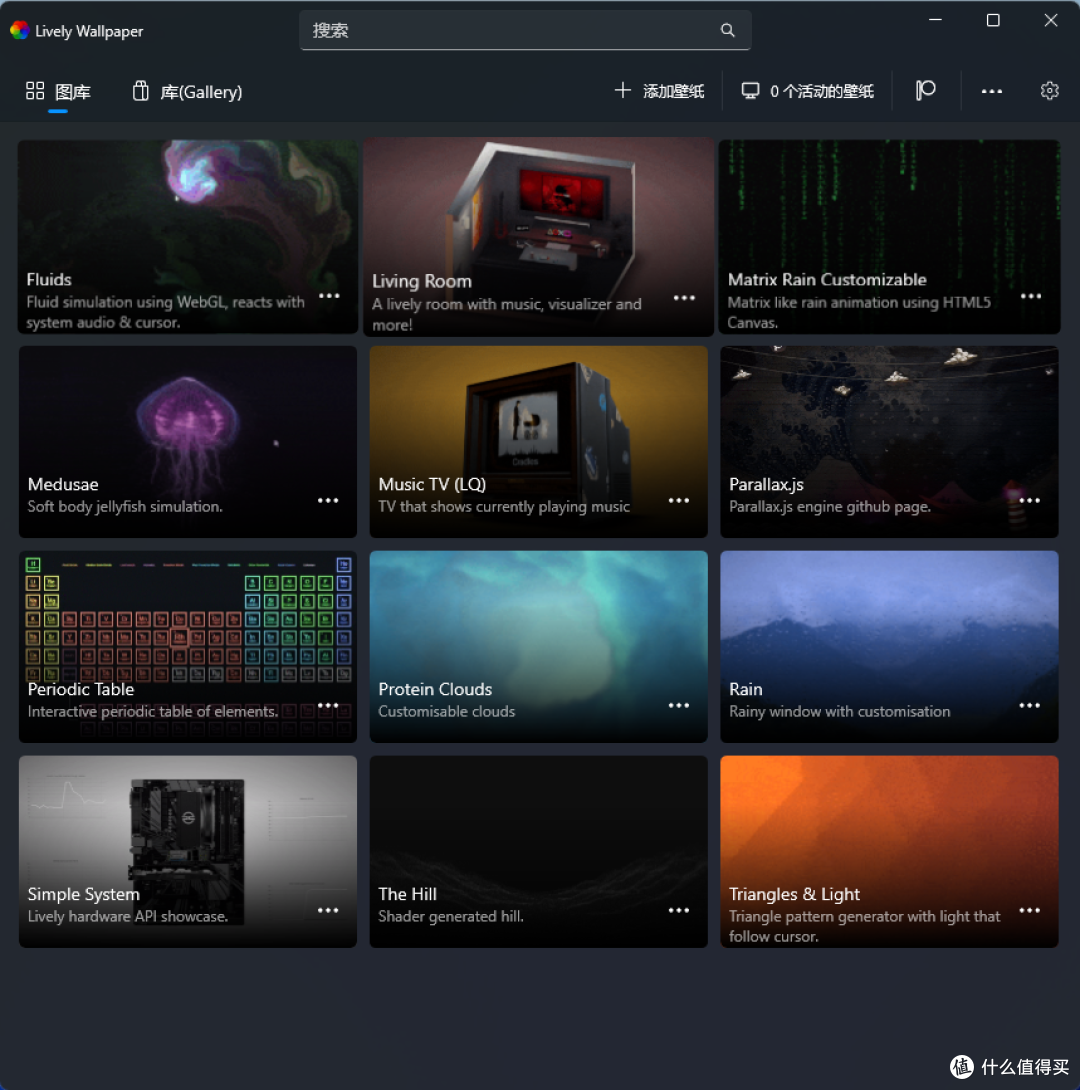Open the active wallpapers monitor icon
Viewport: 1080px width, 1090px height.
(750, 91)
